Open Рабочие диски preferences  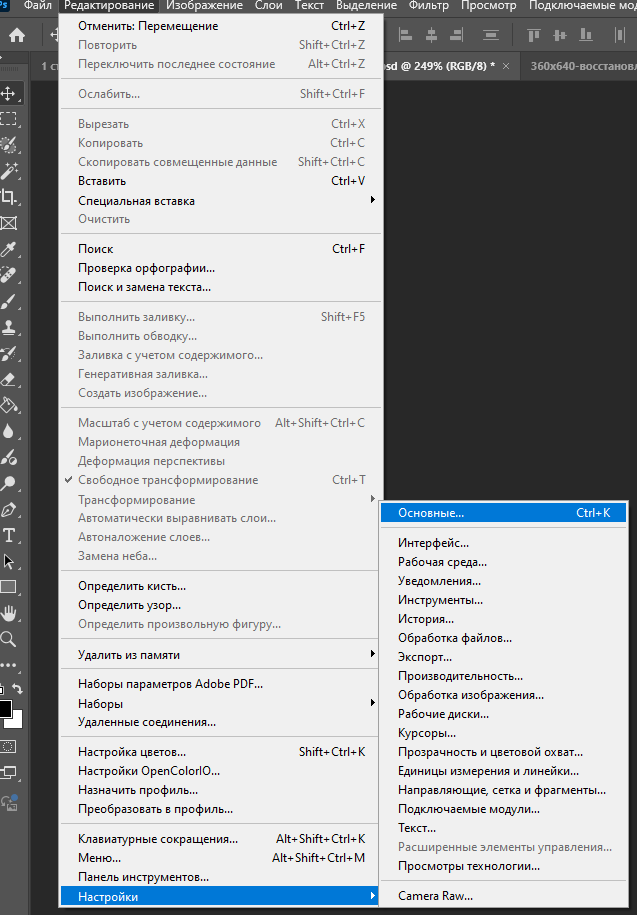pyautogui.click(x=503, y=714)
